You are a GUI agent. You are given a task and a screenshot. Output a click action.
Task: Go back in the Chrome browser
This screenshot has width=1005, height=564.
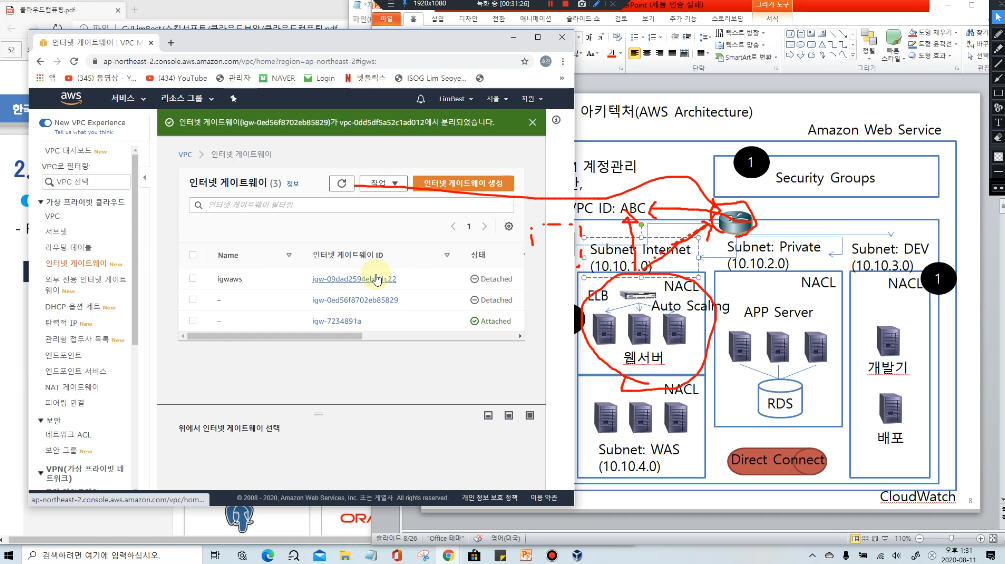[40, 62]
